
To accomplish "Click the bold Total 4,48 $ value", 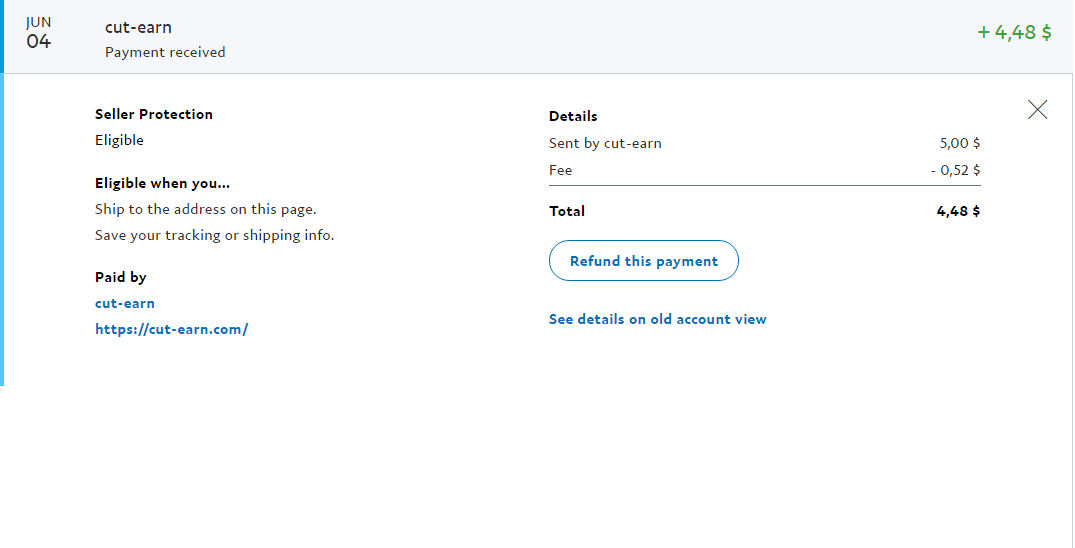I will (958, 211).
